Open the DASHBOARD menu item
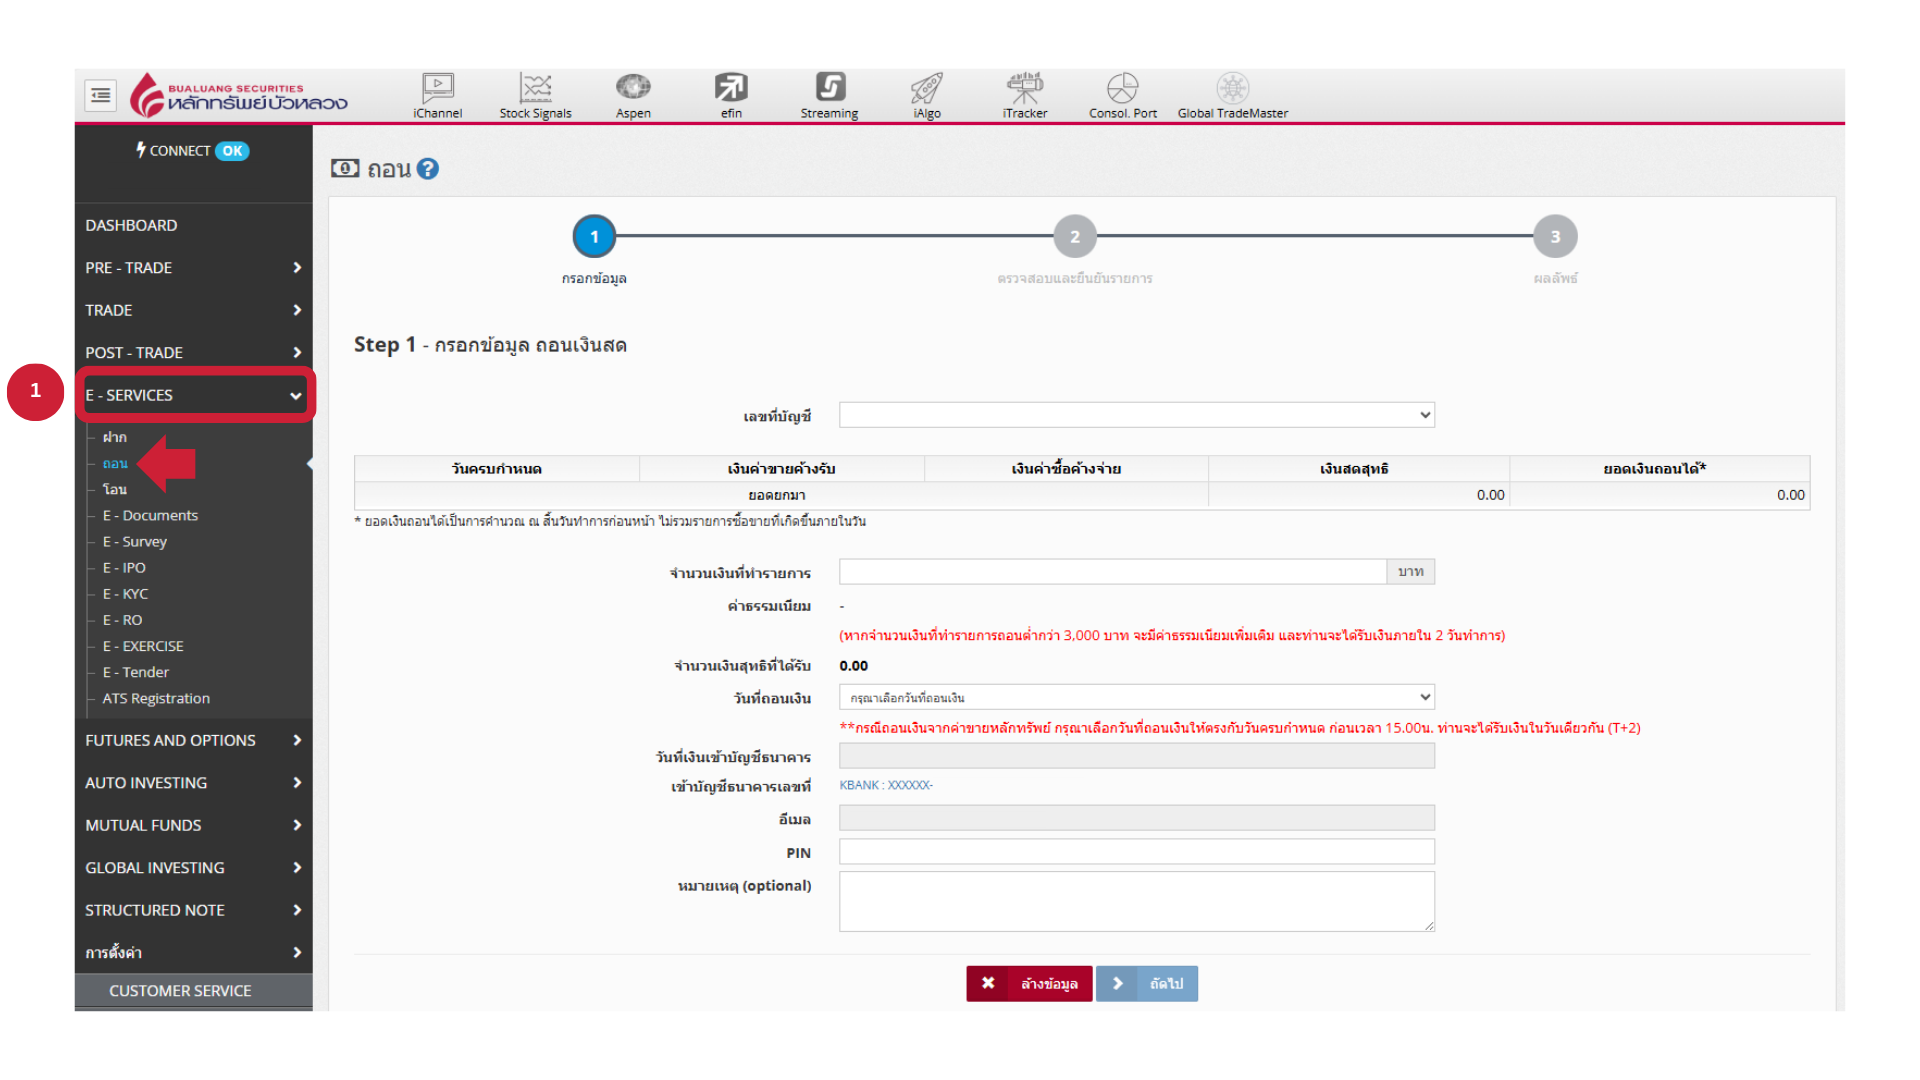The height and width of the screenshot is (1080, 1920). point(131,225)
